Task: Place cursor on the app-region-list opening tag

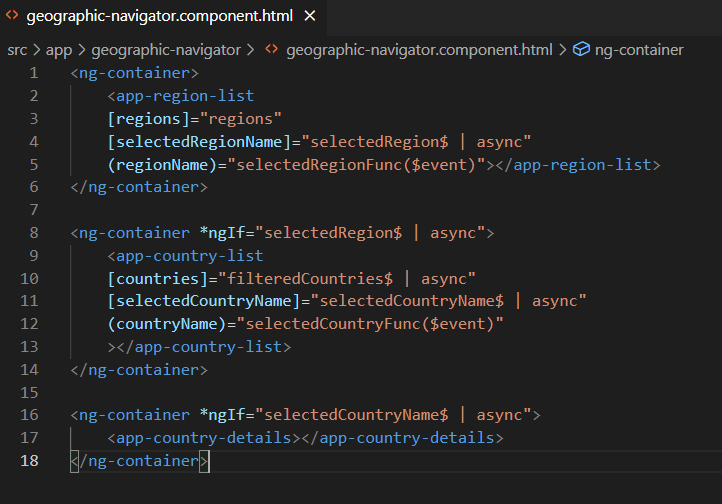Action: (x=185, y=96)
